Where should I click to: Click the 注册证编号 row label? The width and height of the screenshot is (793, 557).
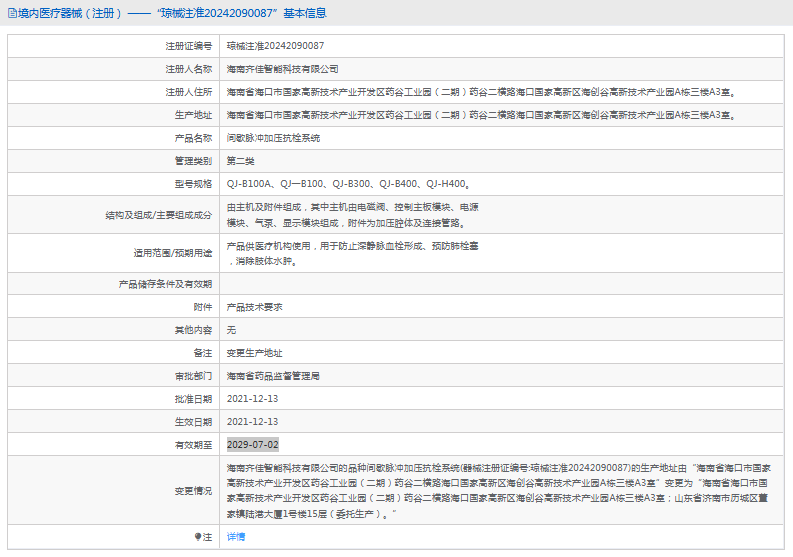189,46
